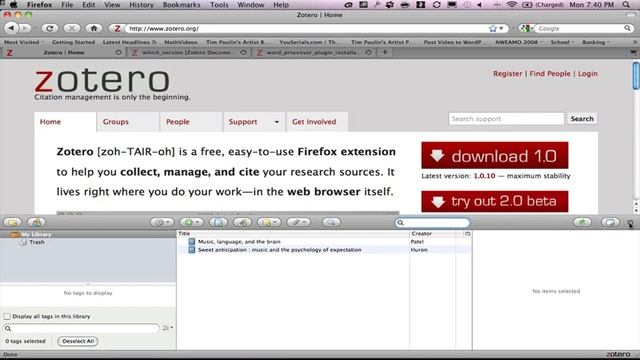The height and width of the screenshot is (360, 640).
Task: Click the magnifier in the Google search box
Action: coord(627,28)
